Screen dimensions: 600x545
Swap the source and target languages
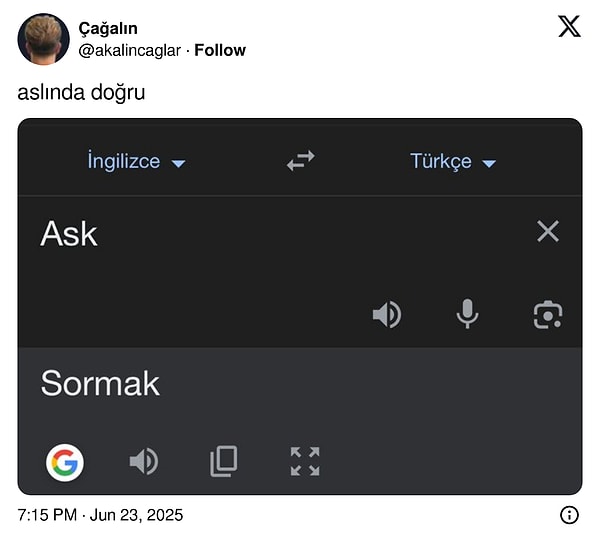coord(300,161)
